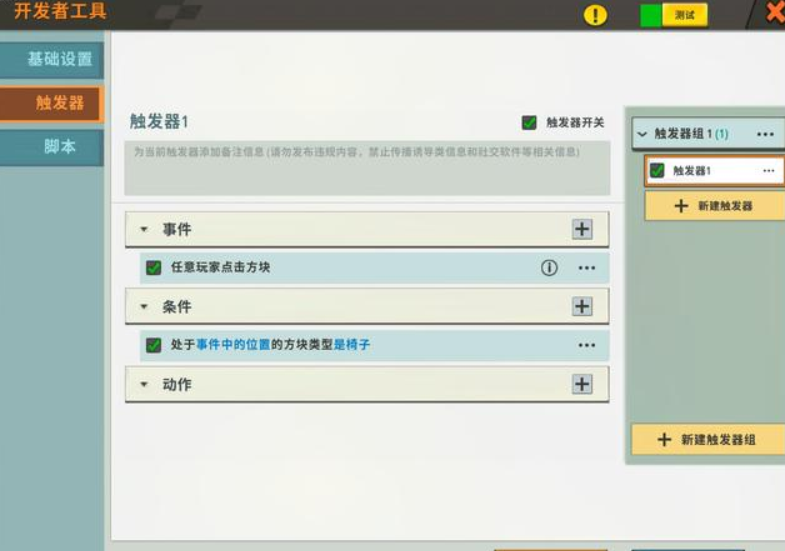Collapse the 触发器组1 group

tap(641, 133)
